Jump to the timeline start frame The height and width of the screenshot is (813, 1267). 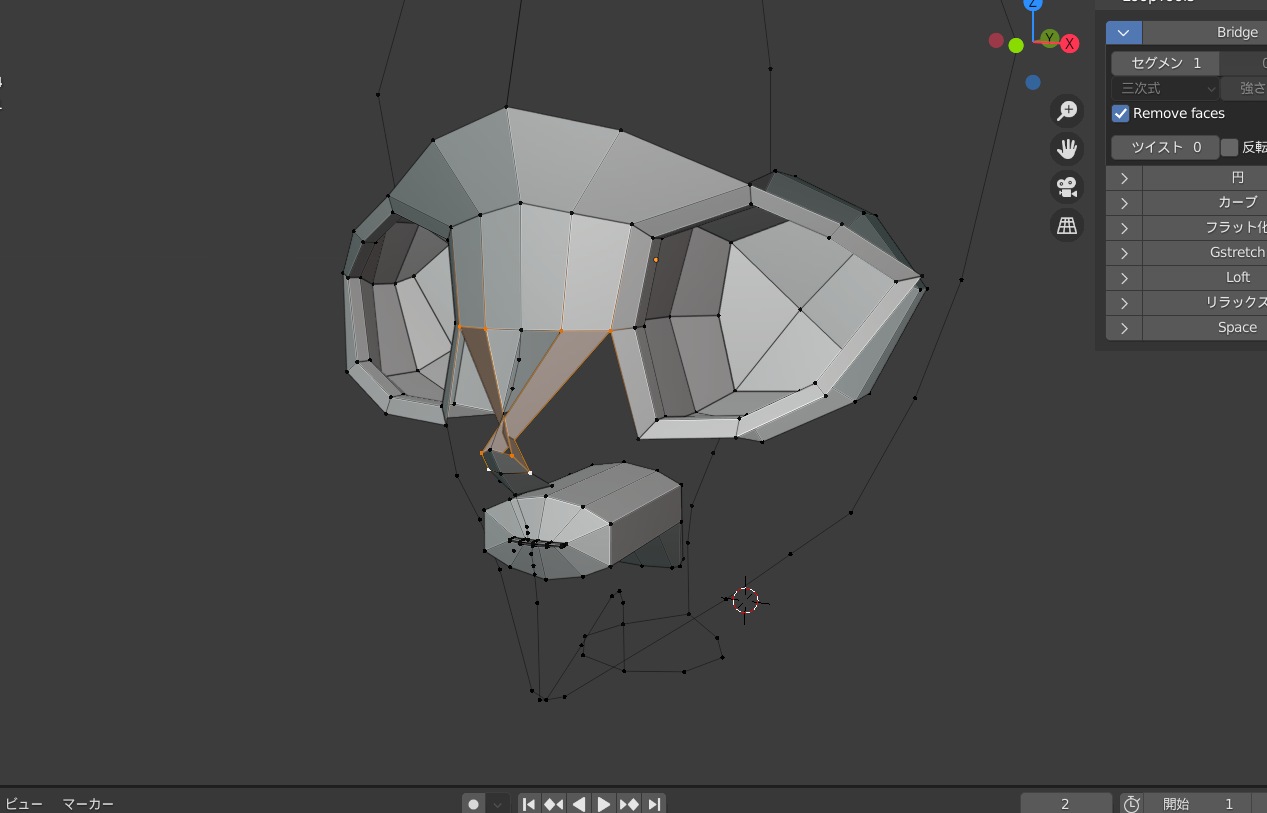coord(529,804)
